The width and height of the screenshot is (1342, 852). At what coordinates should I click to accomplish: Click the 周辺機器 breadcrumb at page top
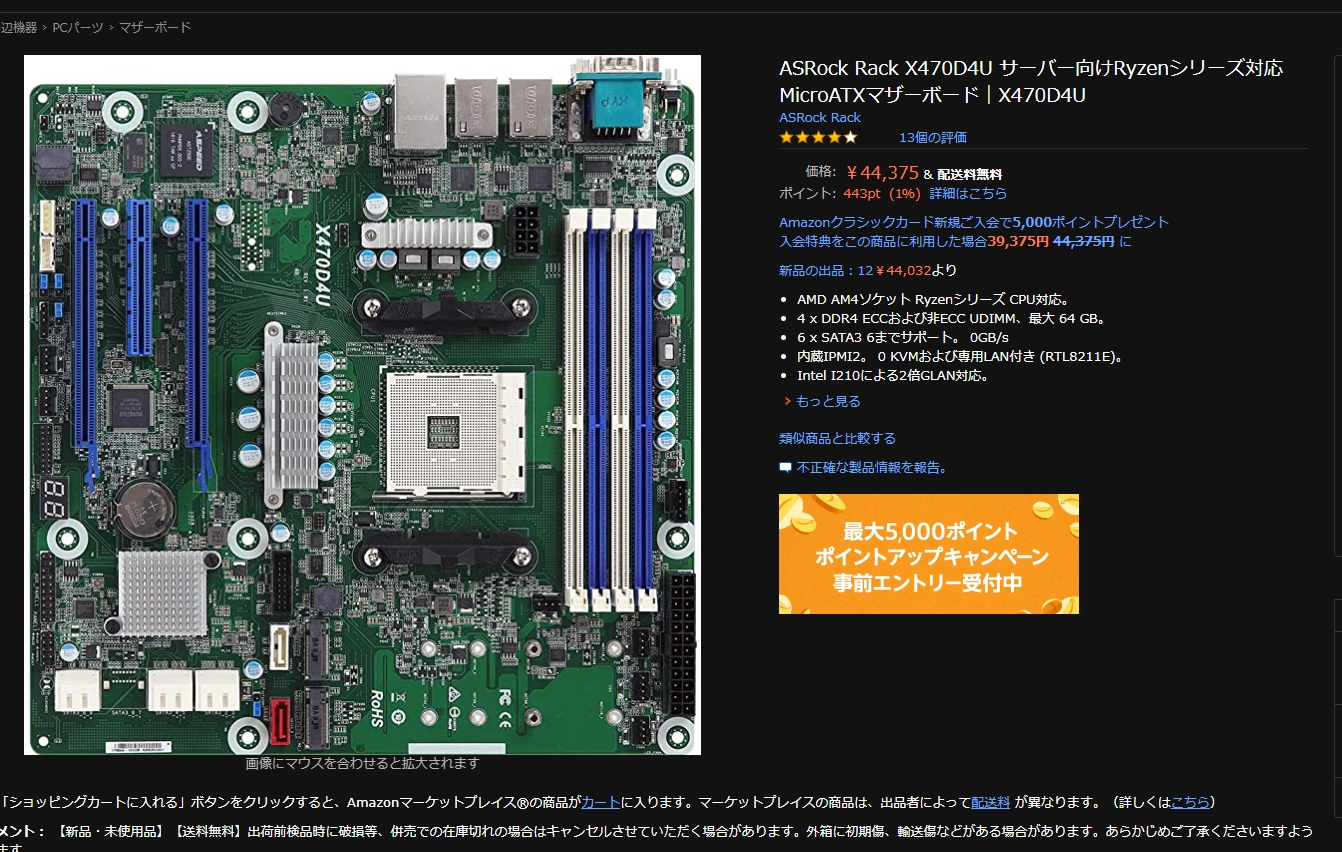click(x=17, y=27)
